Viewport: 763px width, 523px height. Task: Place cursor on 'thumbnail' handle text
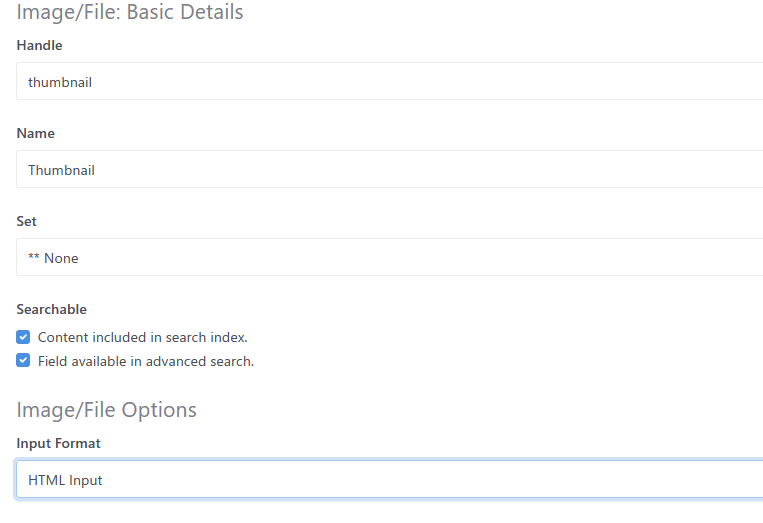(x=60, y=82)
